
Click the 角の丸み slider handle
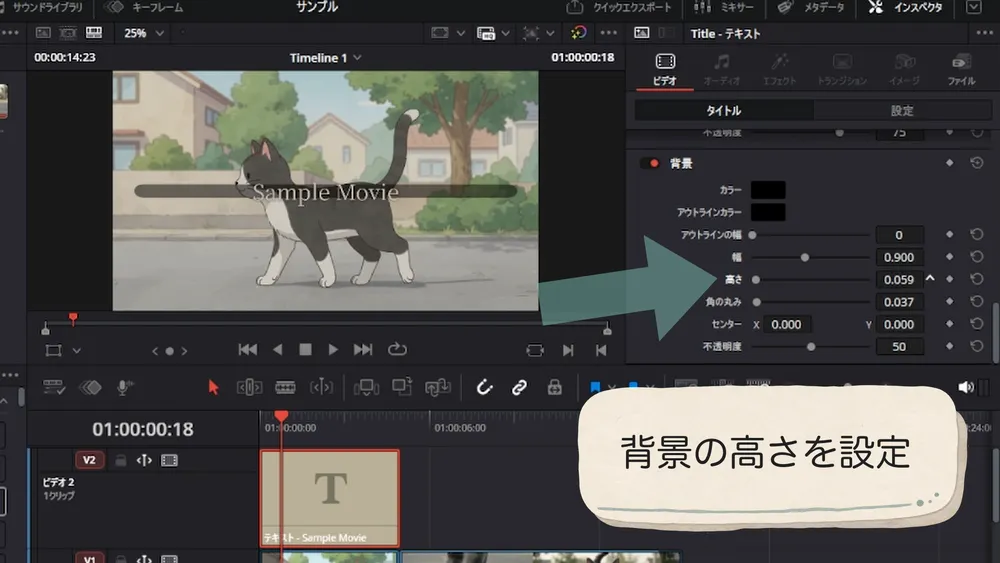[x=756, y=302]
